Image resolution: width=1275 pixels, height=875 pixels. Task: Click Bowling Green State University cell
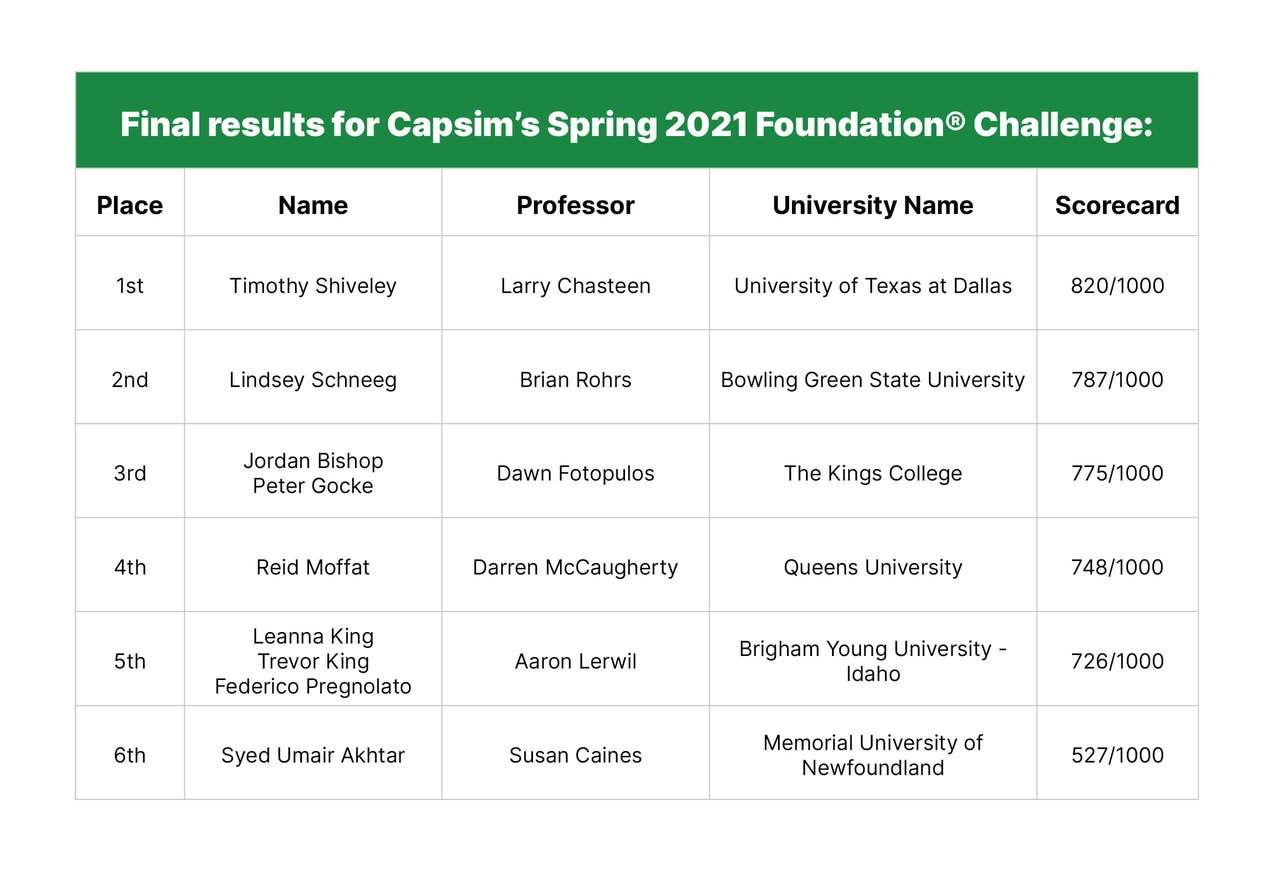872,380
